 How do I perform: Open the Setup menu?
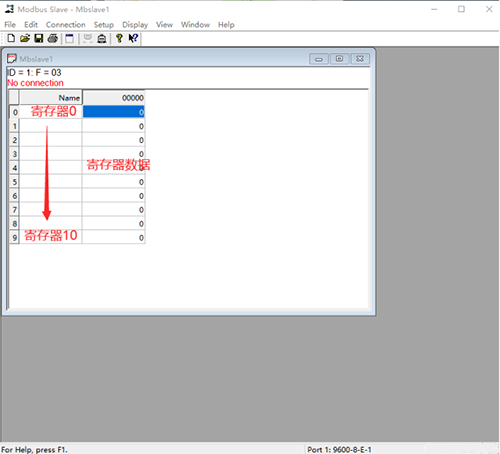coord(104,25)
